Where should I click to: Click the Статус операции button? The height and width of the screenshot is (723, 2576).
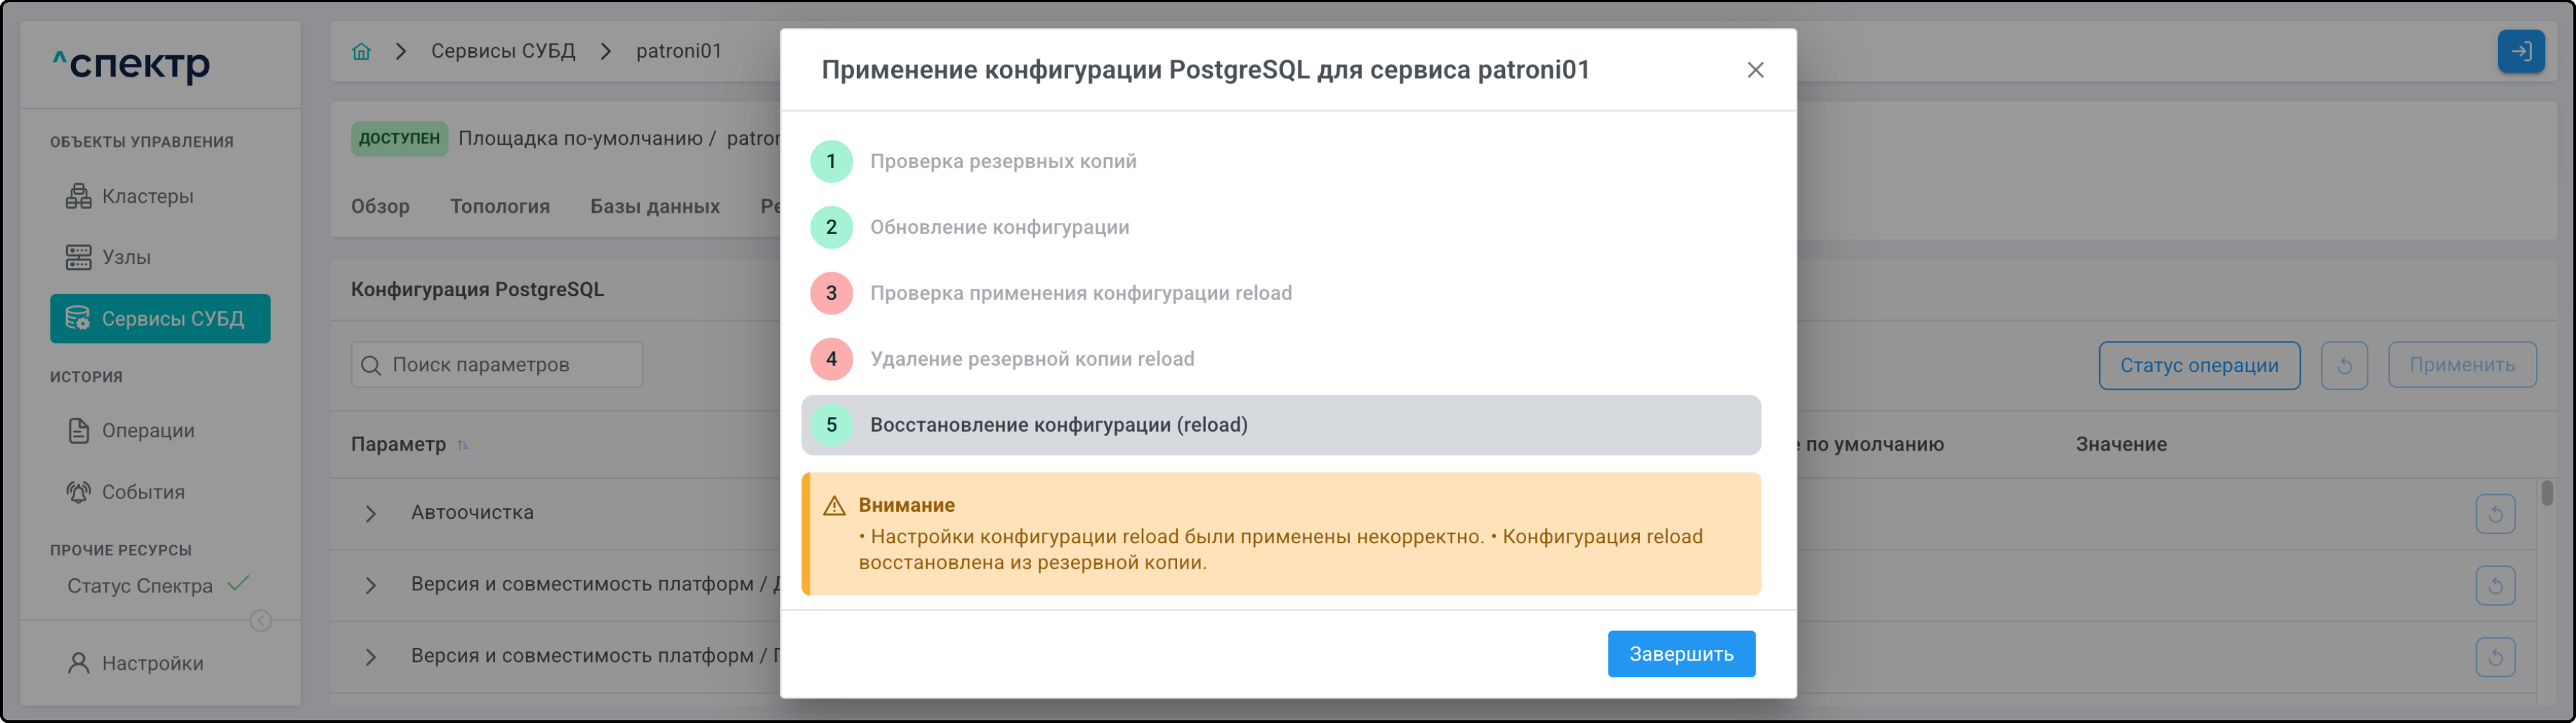(2198, 365)
